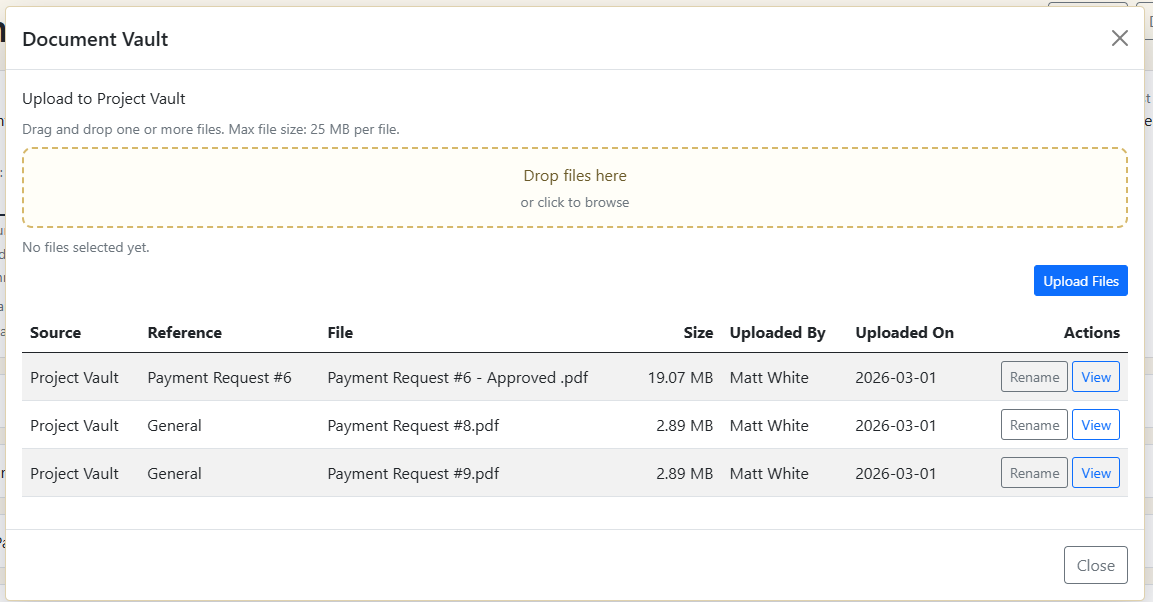Click the Source column header
The width and height of the screenshot is (1153, 602).
click(x=55, y=333)
